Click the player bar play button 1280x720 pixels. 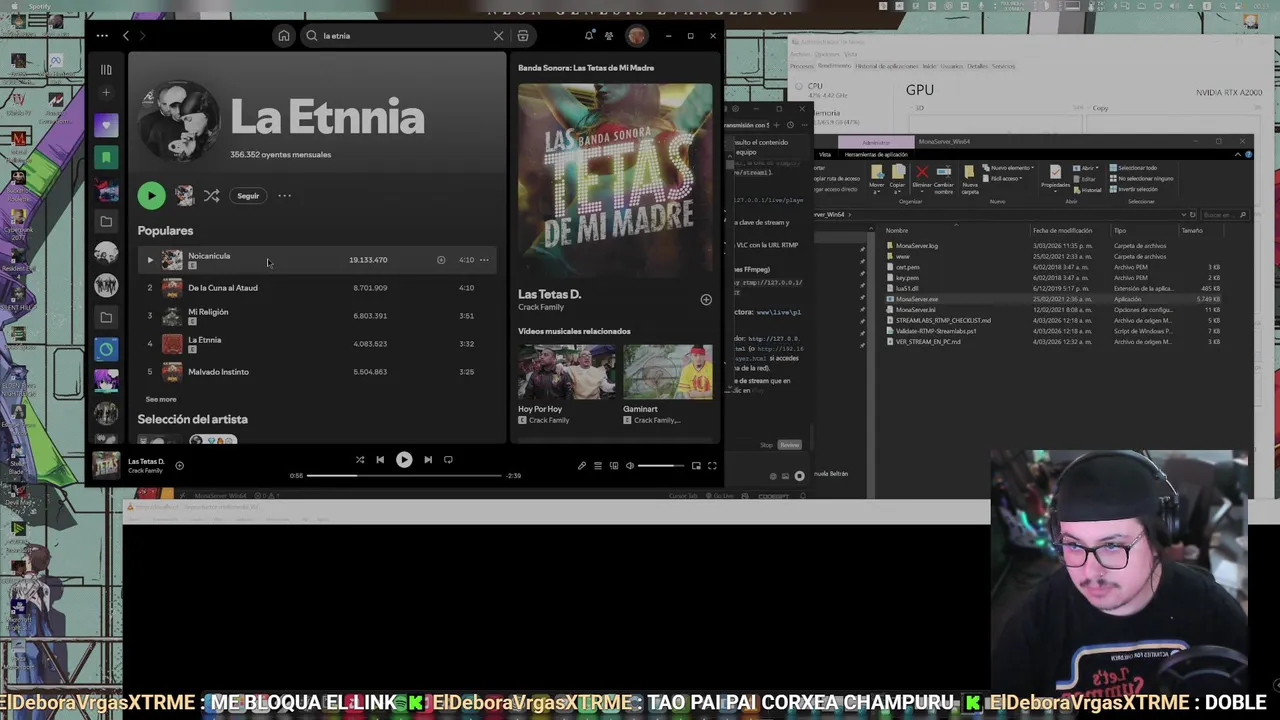(404, 460)
